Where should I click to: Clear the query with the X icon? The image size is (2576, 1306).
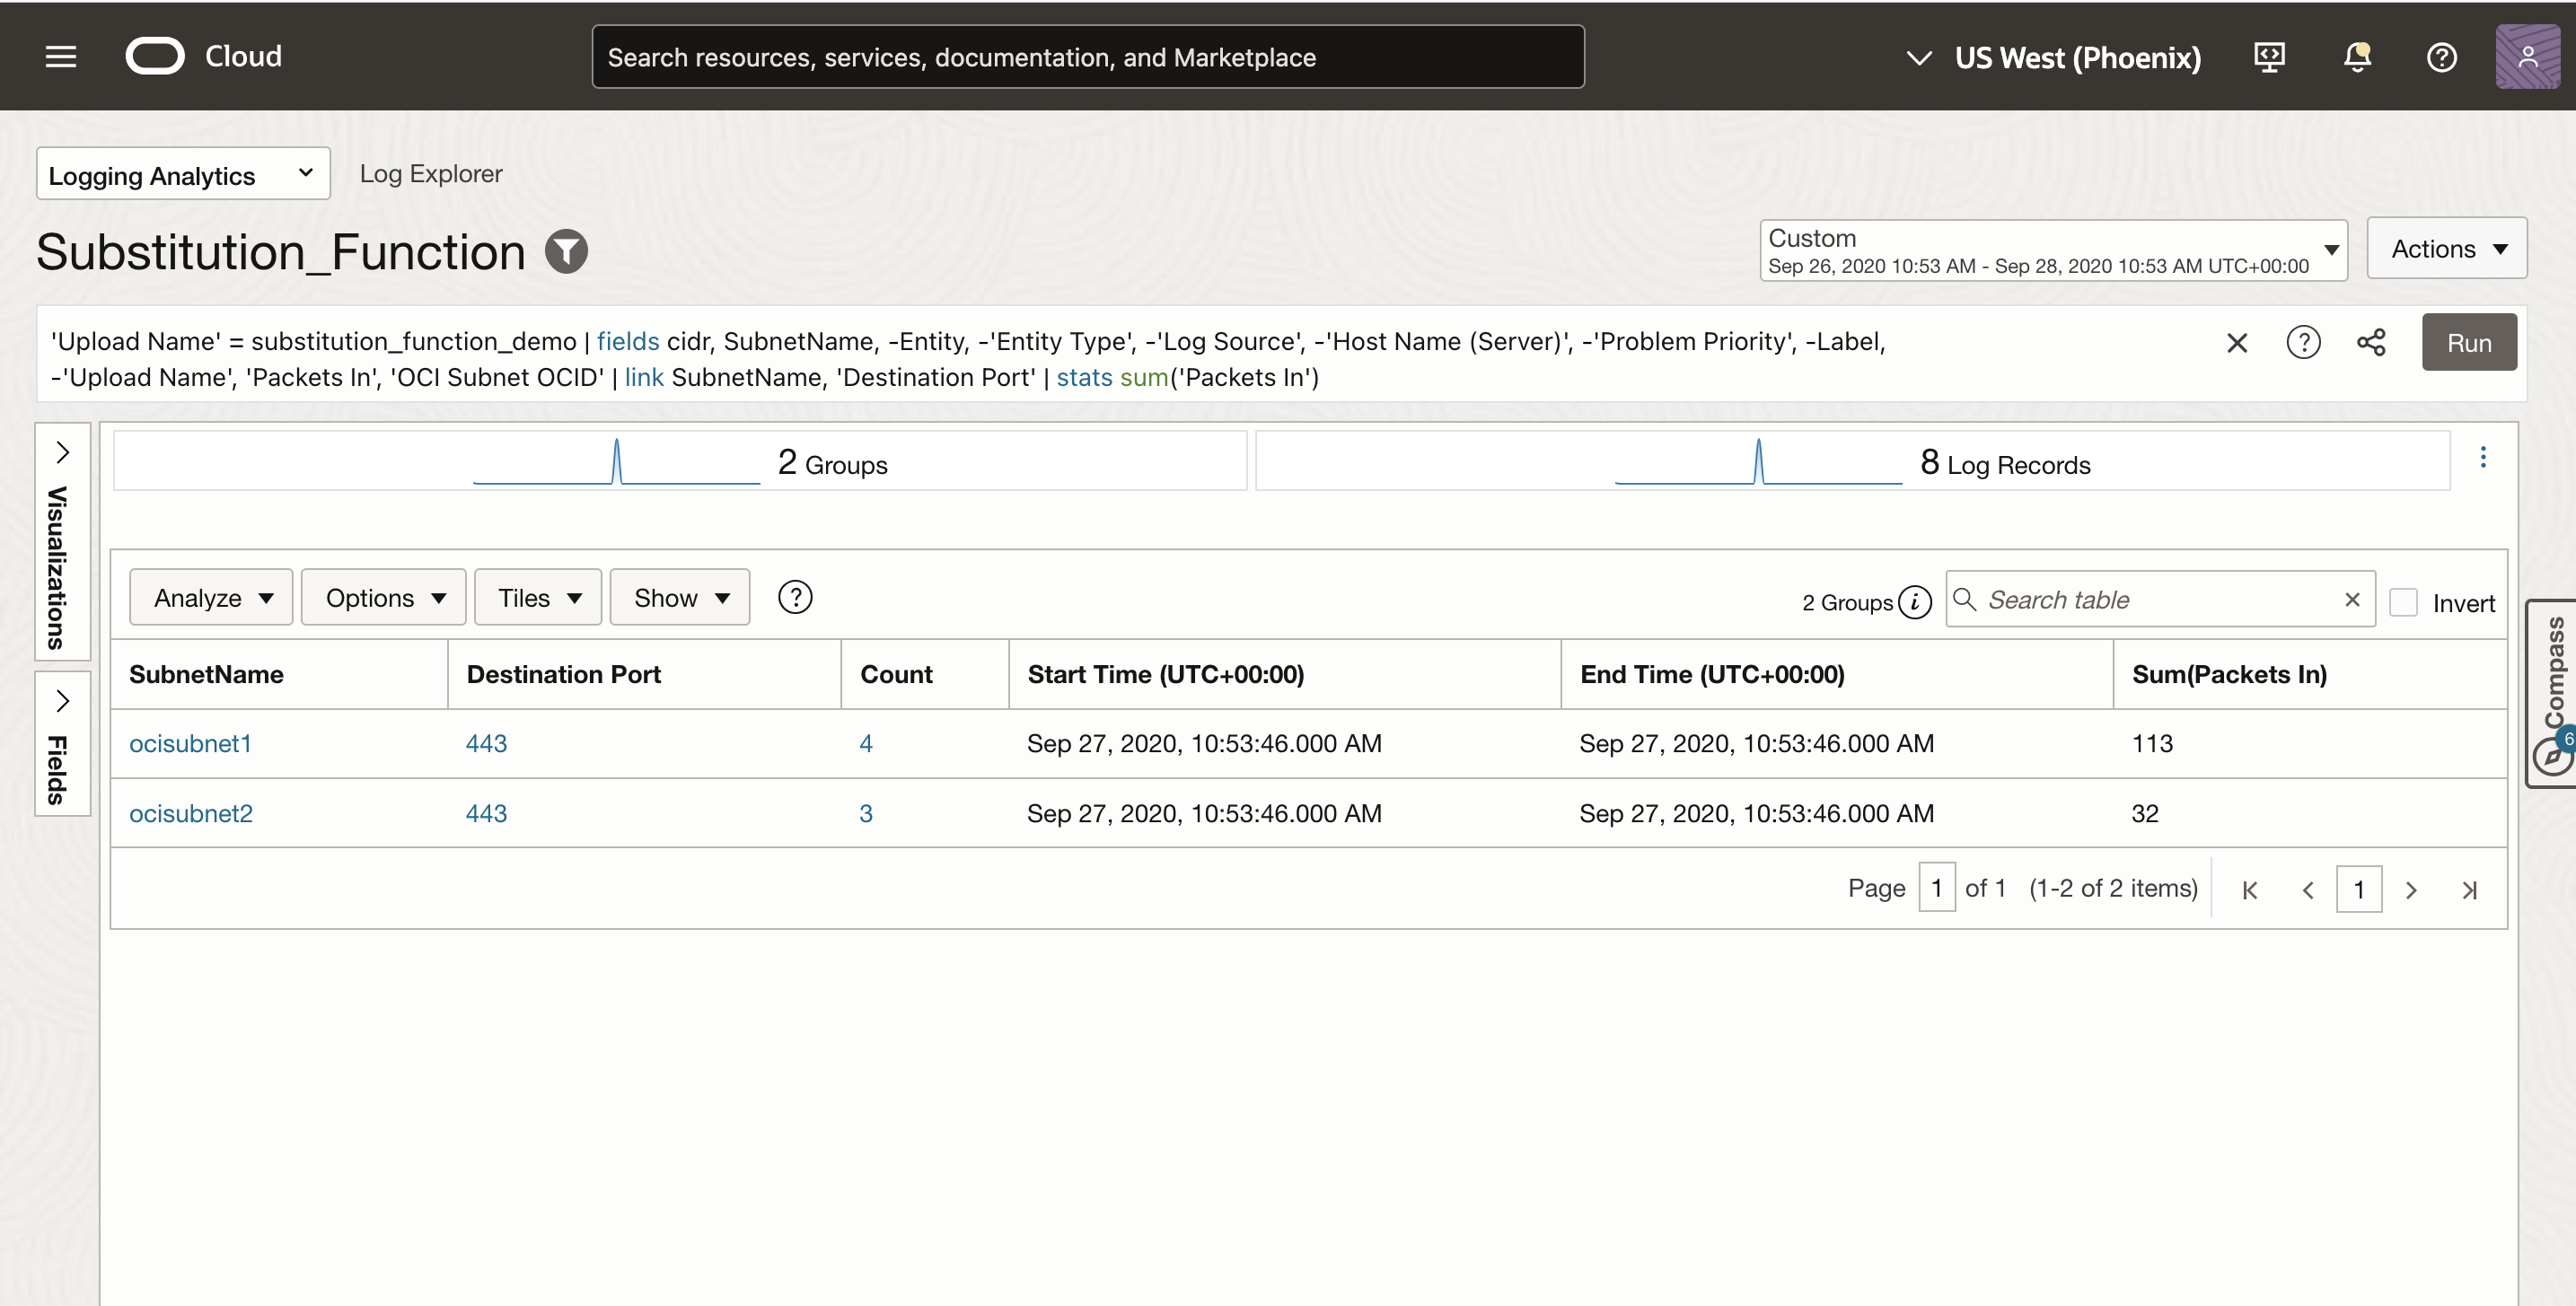coord(2237,343)
